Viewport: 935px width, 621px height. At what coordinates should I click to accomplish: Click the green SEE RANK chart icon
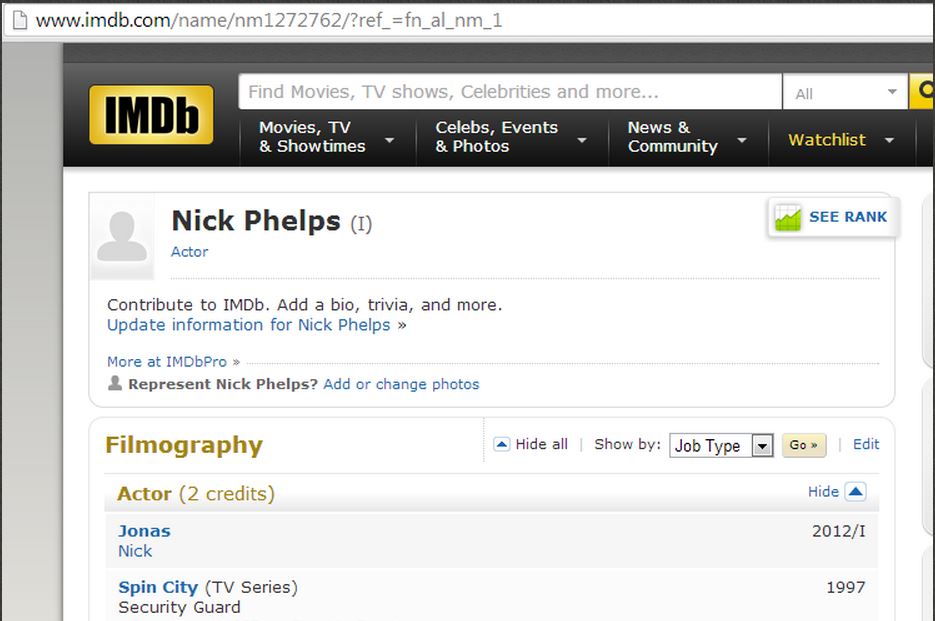pyautogui.click(x=788, y=217)
